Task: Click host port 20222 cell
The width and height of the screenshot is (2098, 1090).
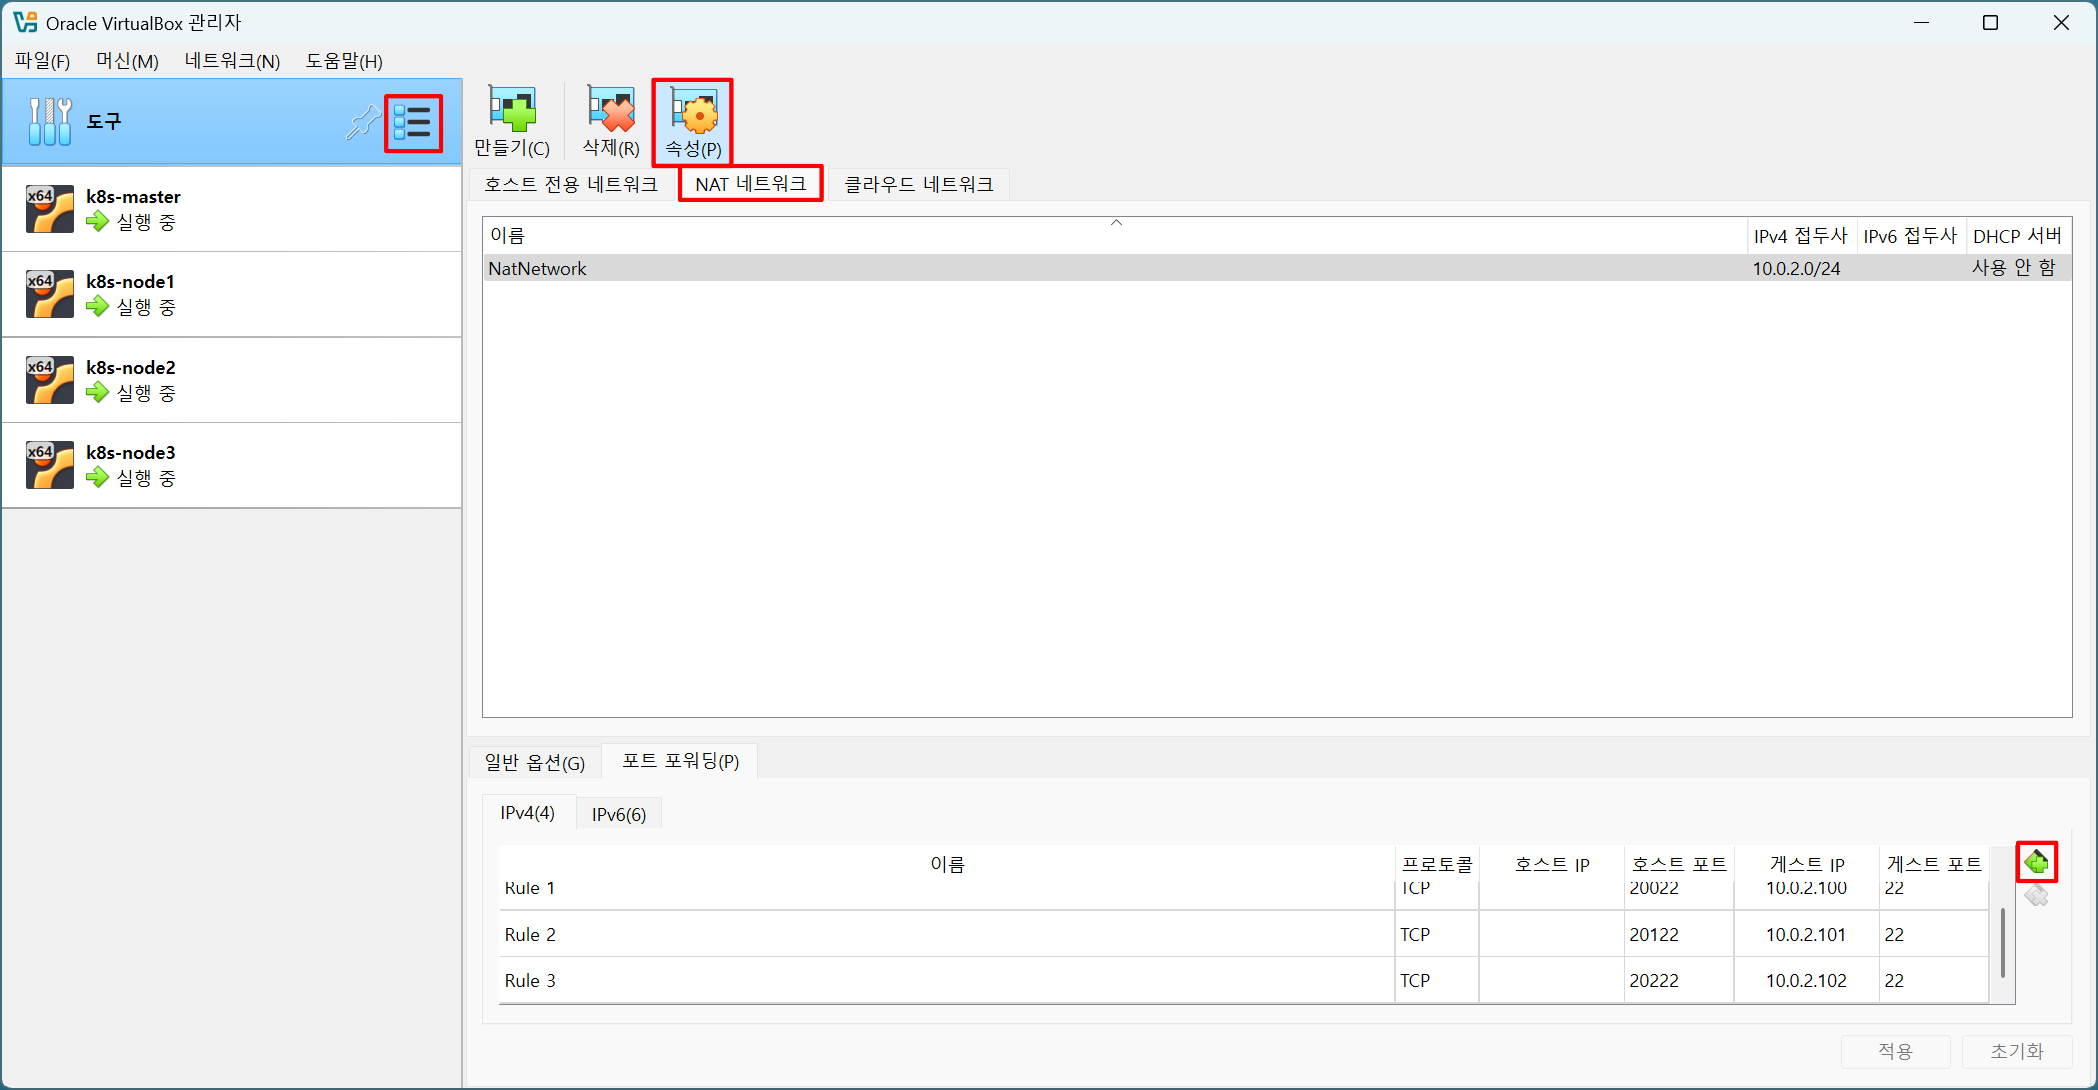Action: [x=1679, y=980]
